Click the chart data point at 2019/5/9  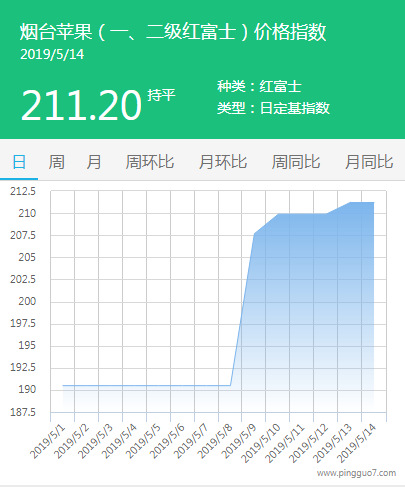[254, 234]
